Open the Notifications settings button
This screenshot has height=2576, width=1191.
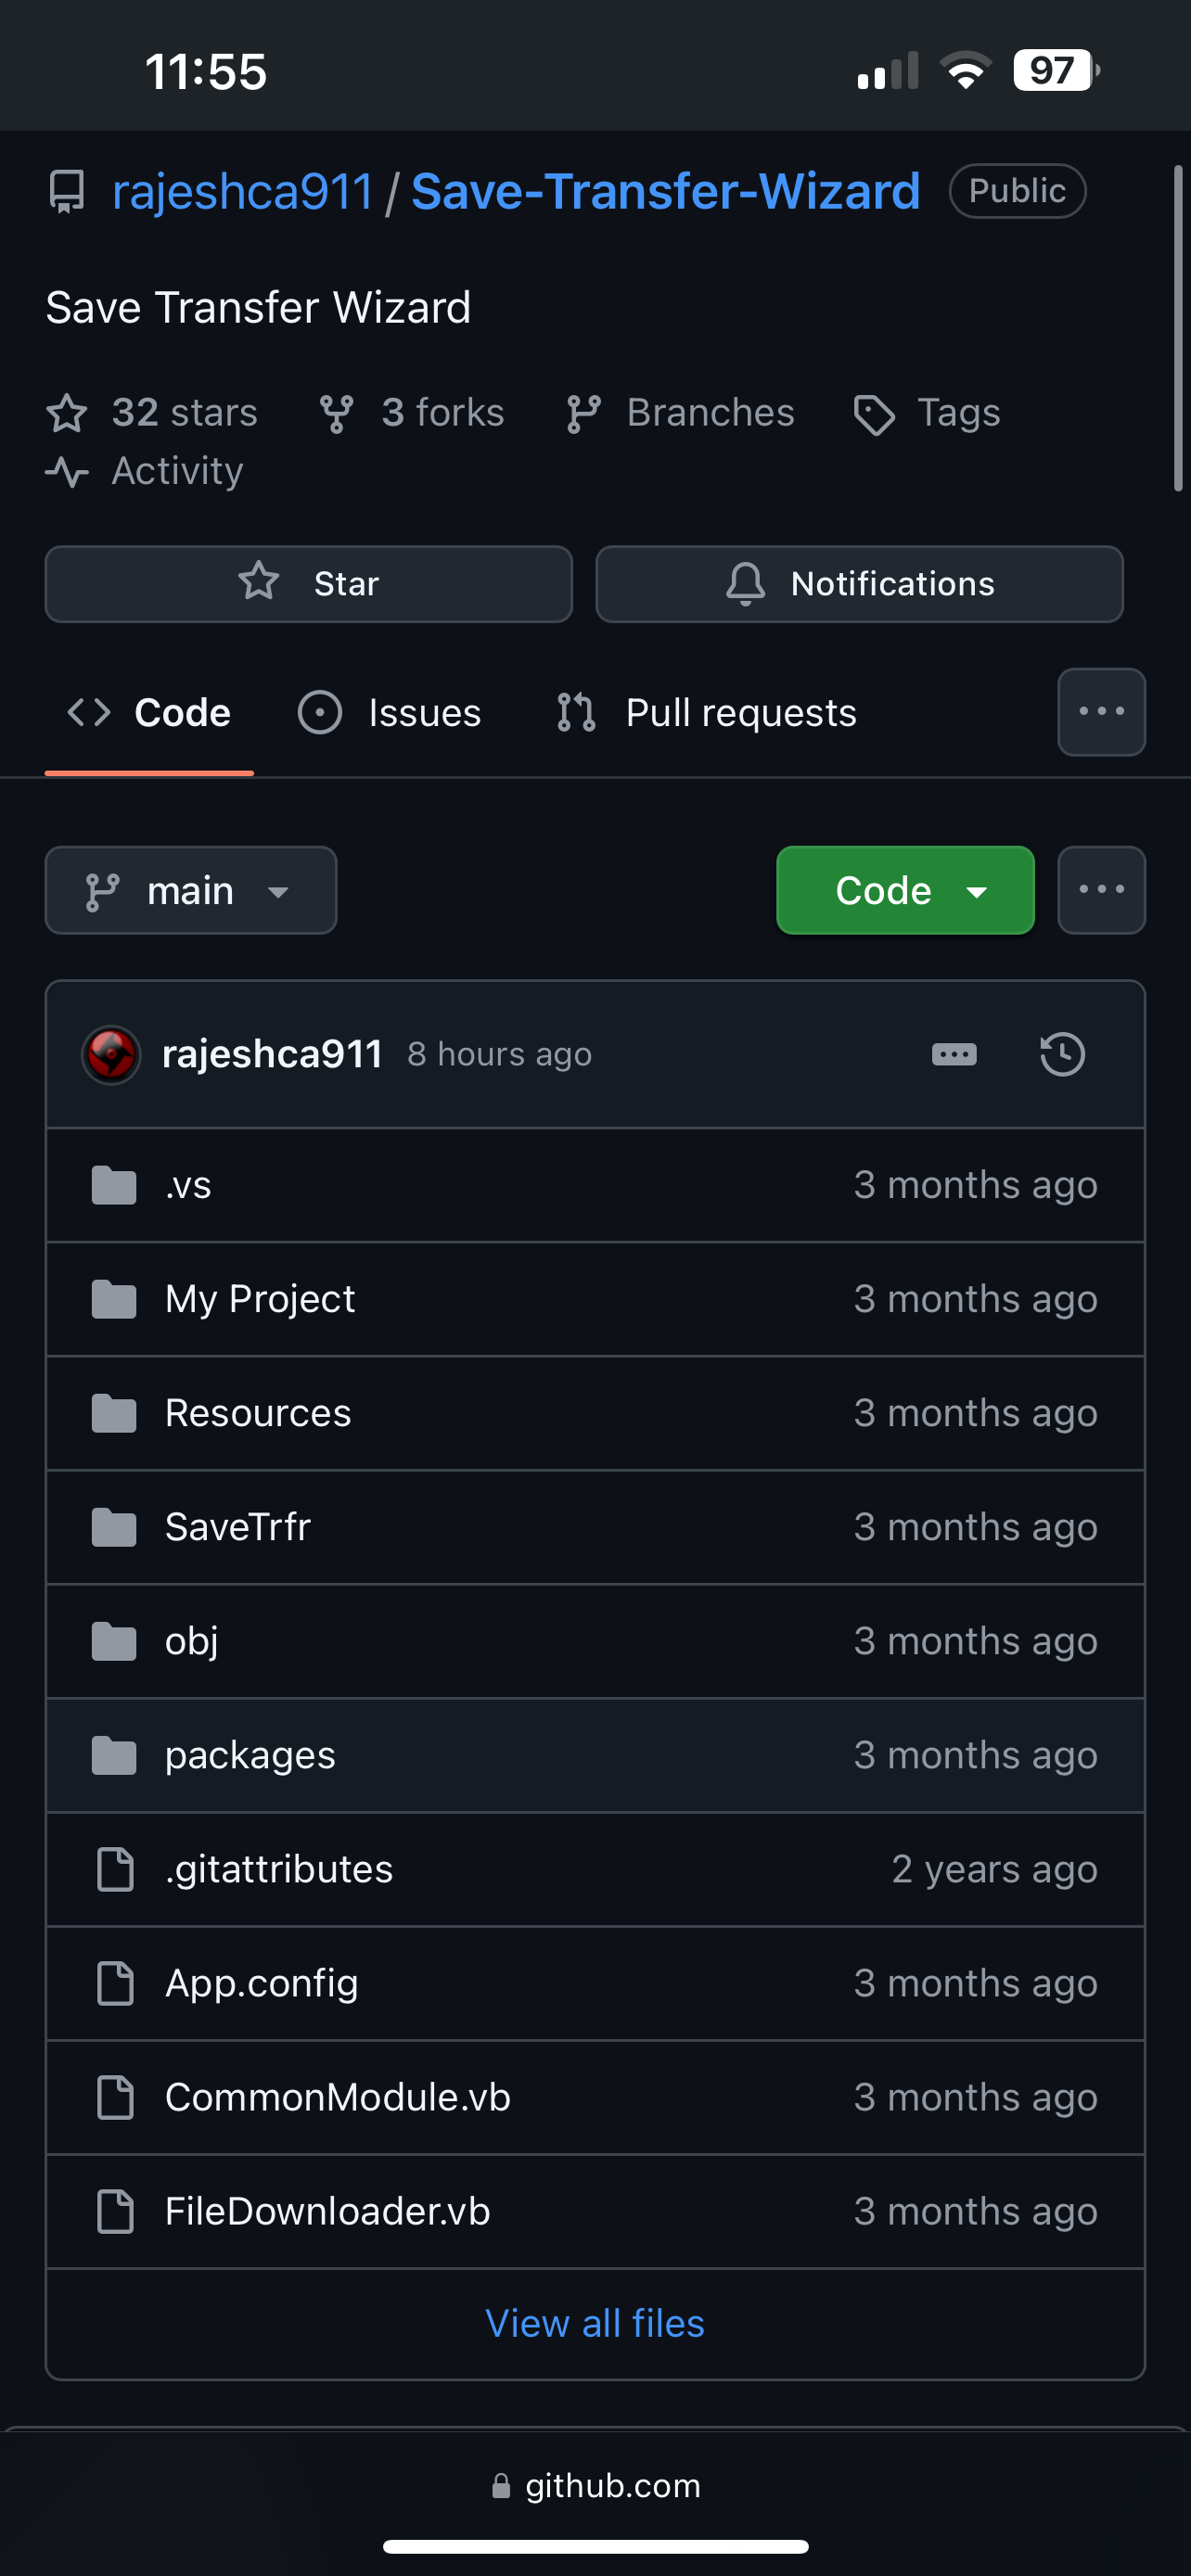(x=860, y=584)
